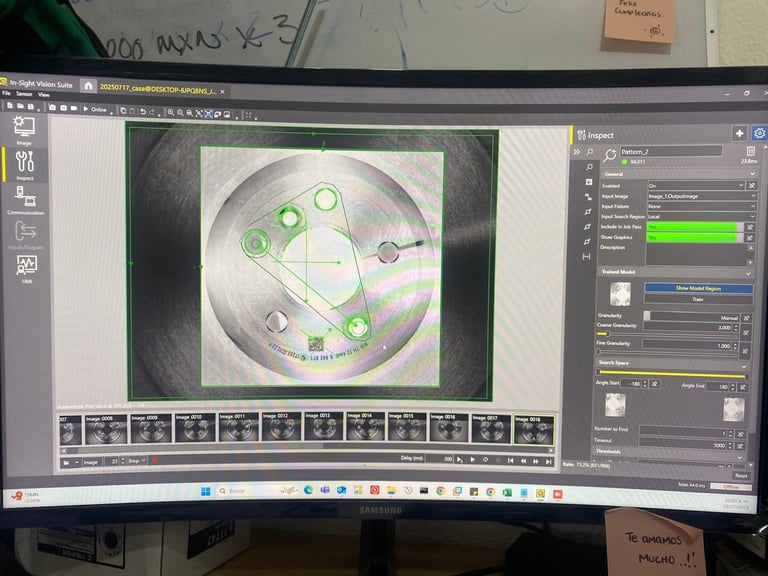Open Microsoft Edge from the taskbar
This screenshot has height=576, width=768.
[308, 490]
